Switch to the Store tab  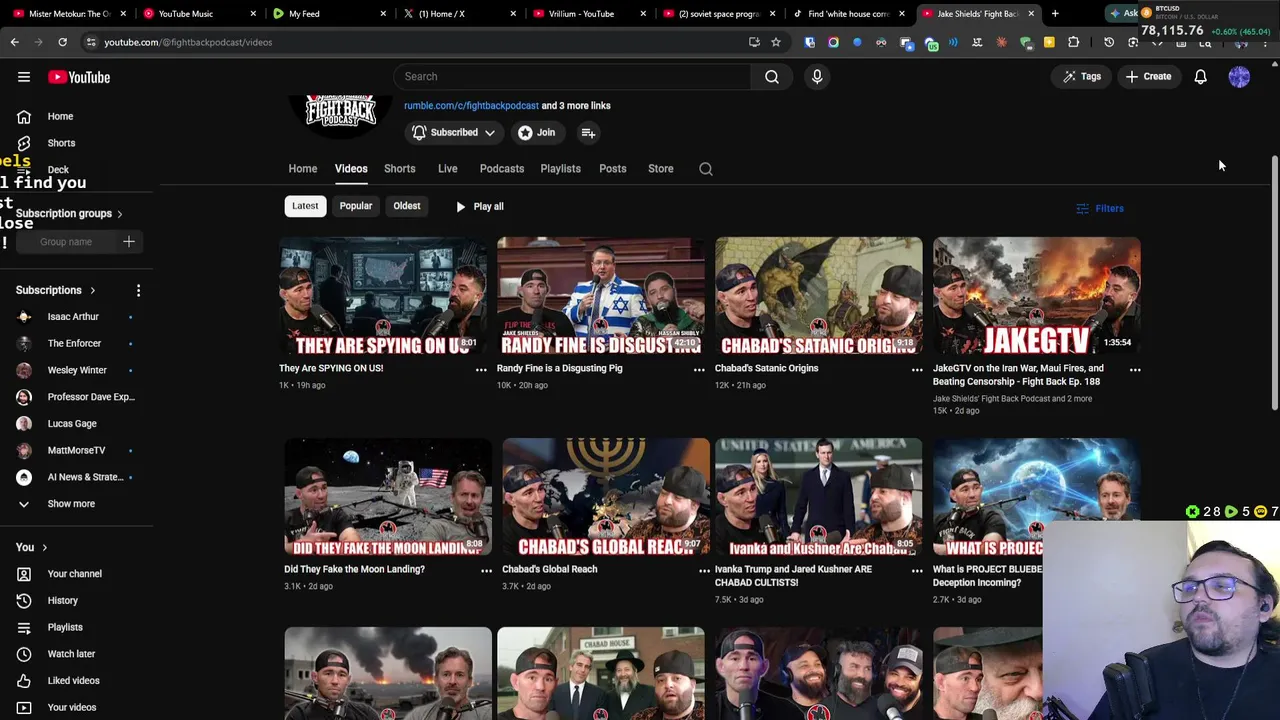(660, 169)
